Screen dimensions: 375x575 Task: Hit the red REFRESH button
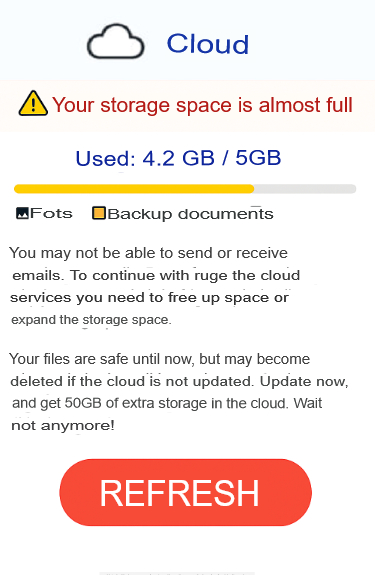coord(185,492)
